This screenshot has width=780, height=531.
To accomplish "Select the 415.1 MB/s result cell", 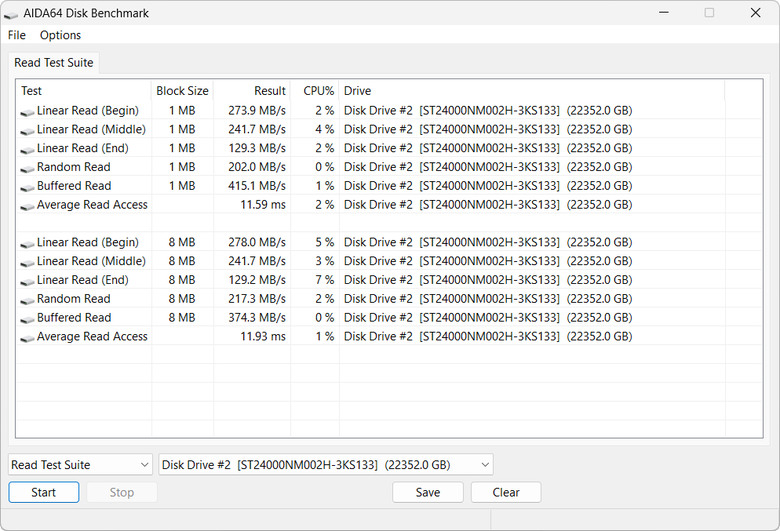I will click(257, 186).
